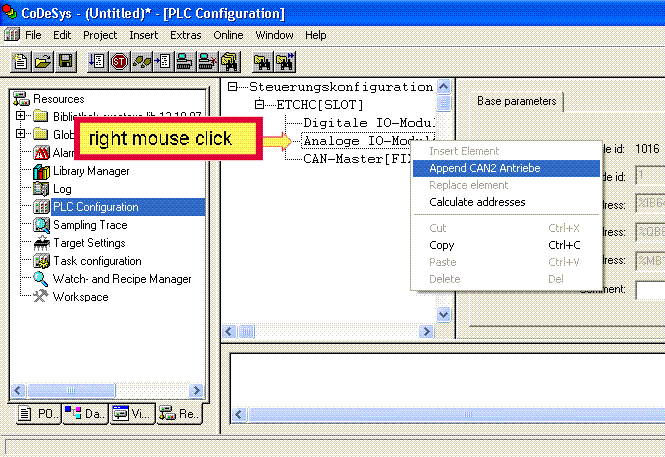This screenshot has height=457, width=665.
Task: Choose Append CAN2 Antriebe from context menu
Action: pyautogui.click(x=484, y=168)
